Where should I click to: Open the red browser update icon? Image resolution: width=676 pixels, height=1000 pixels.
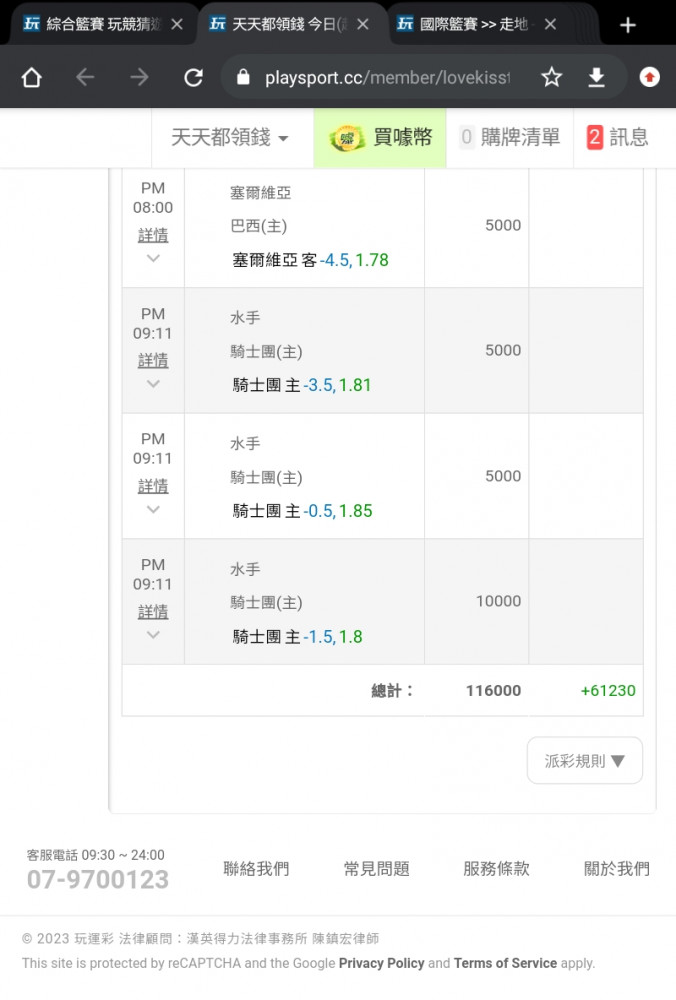point(649,78)
